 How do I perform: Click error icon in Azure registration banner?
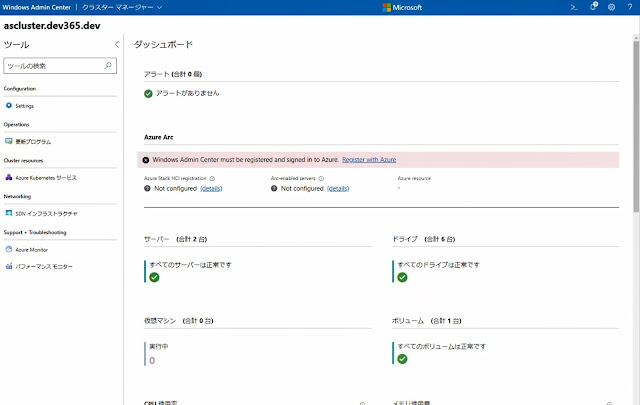point(146,160)
